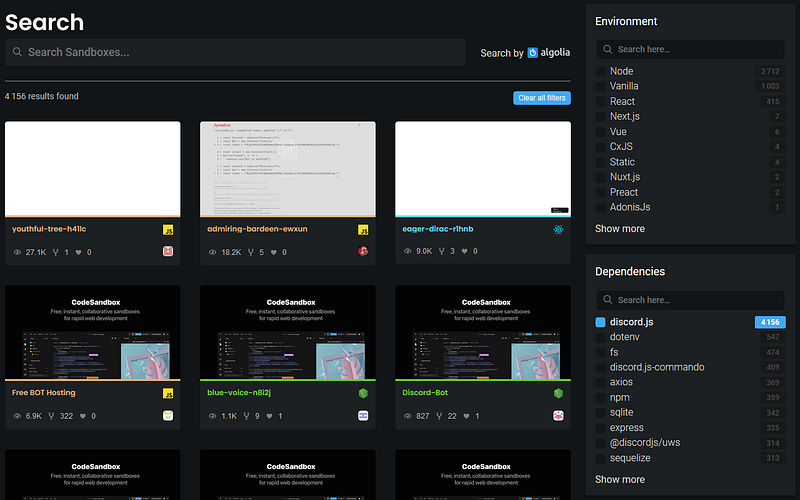Click the JS template icon on youthful-tree-h4llc
This screenshot has width=800, height=500.
168,230
